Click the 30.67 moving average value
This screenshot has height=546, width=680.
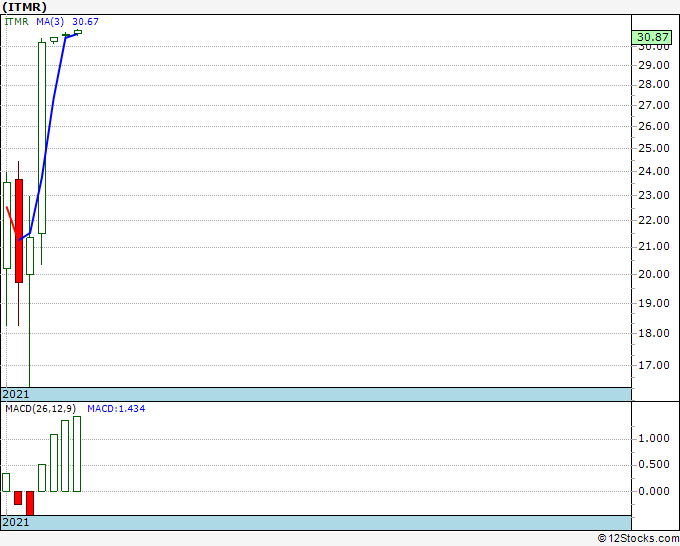pos(85,21)
